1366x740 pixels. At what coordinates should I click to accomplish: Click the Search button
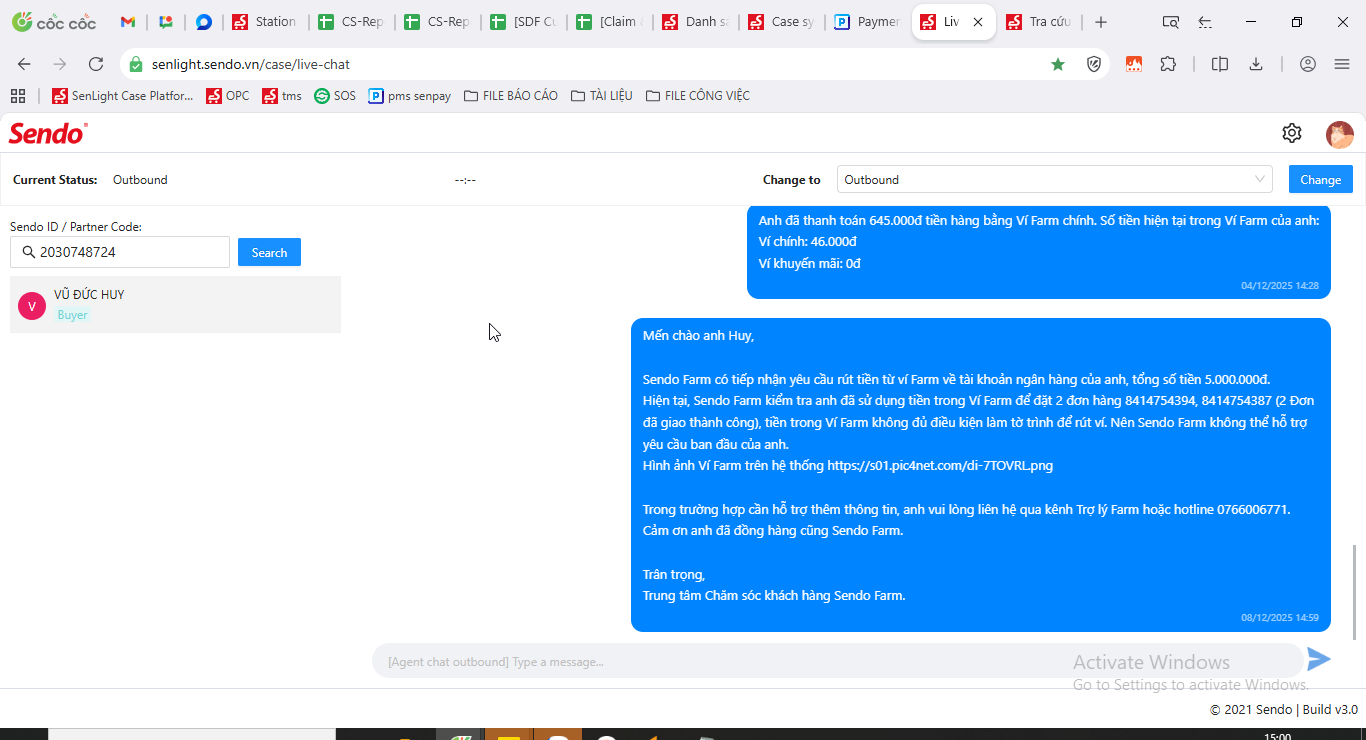(269, 252)
